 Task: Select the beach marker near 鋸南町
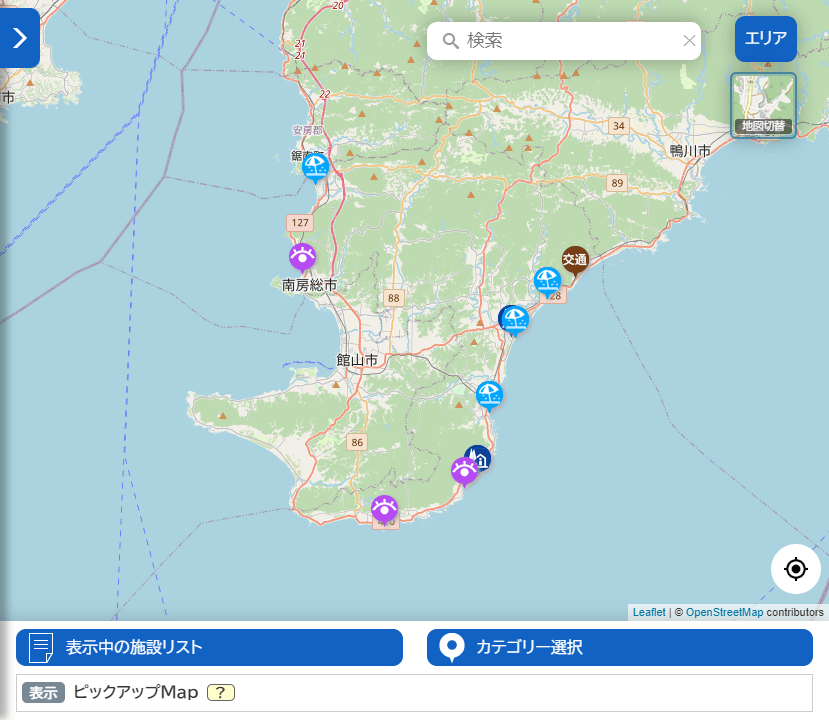tap(315, 167)
